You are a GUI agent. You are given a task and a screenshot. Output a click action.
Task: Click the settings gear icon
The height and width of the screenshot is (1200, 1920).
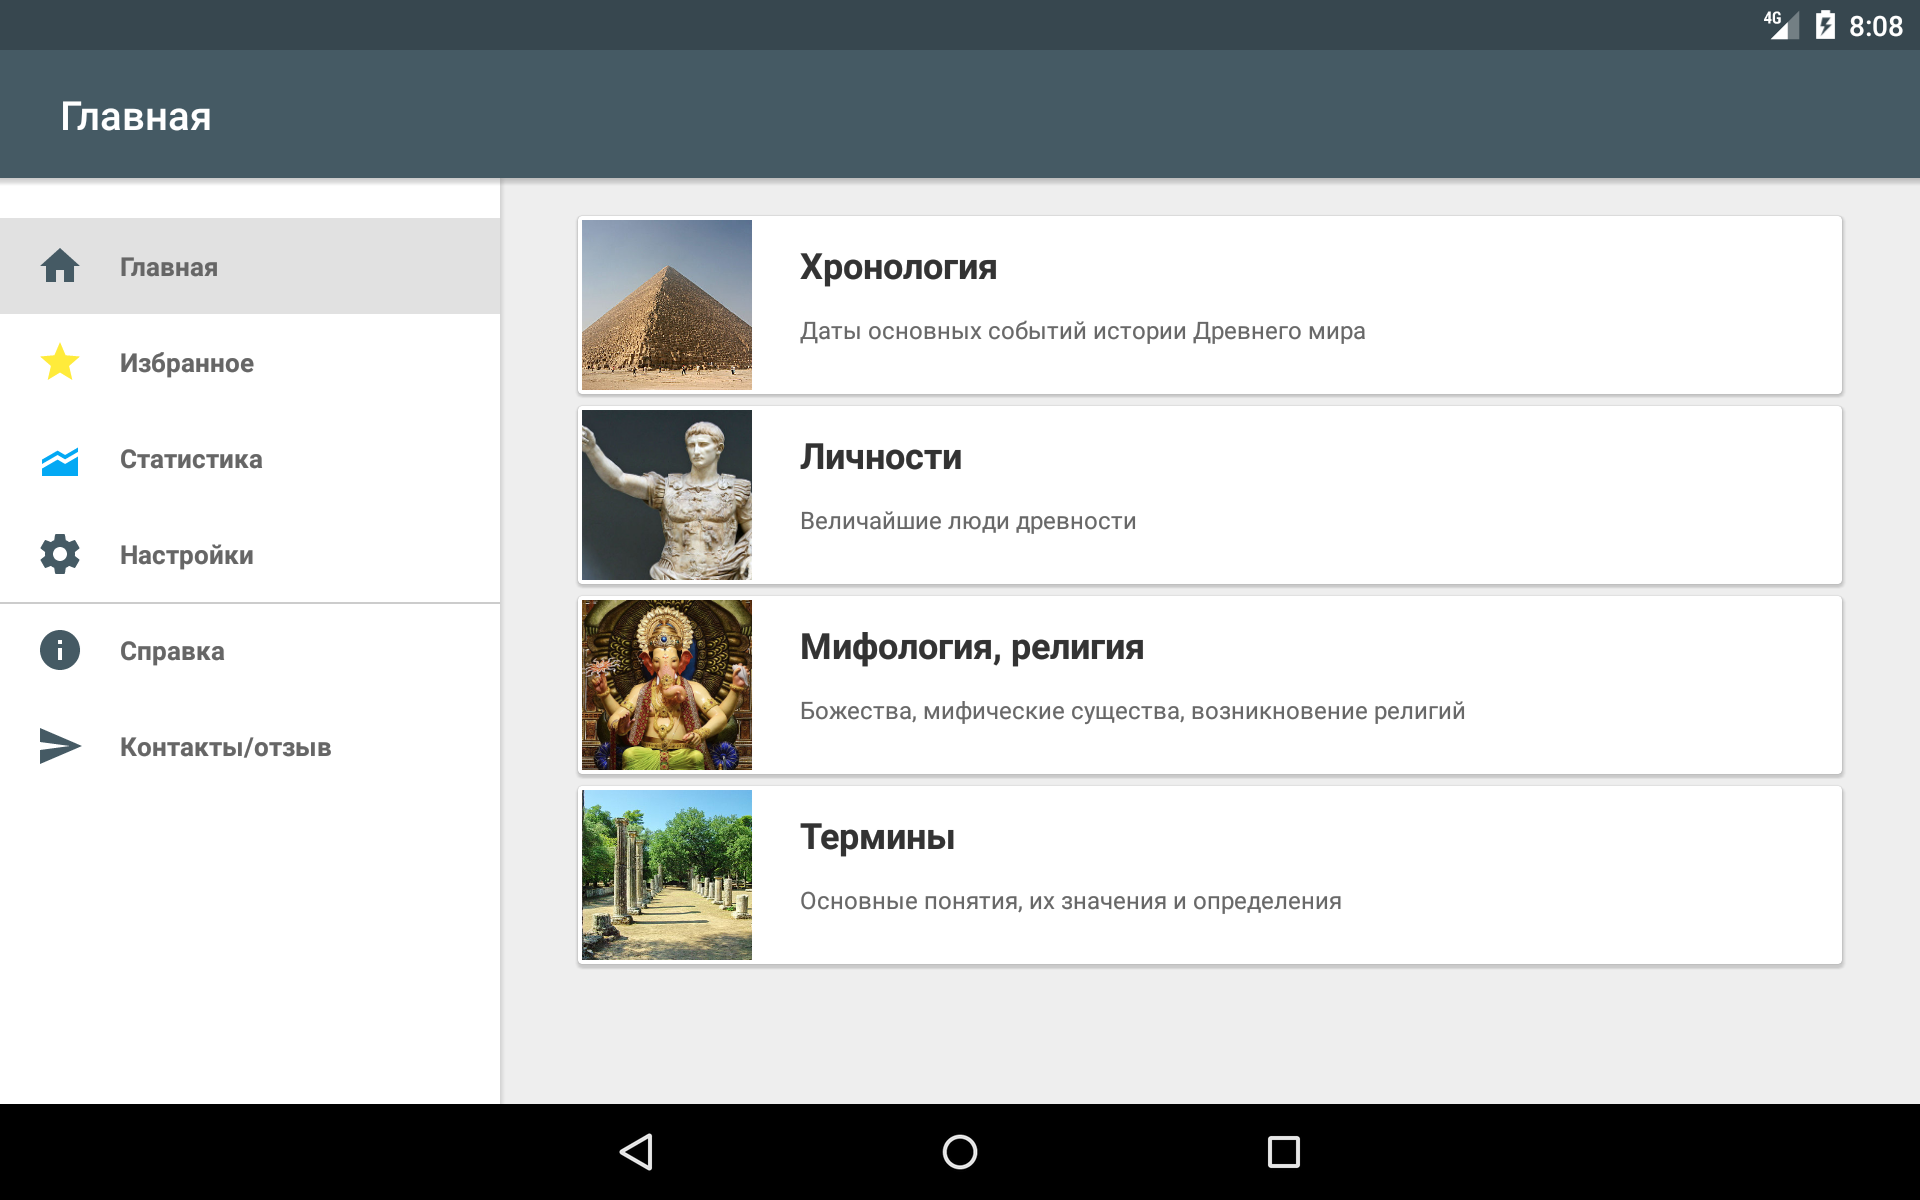[x=60, y=554]
